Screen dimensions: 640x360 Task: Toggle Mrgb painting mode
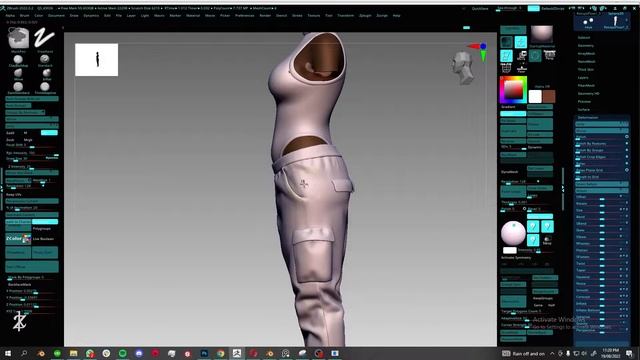click(x=28, y=140)
